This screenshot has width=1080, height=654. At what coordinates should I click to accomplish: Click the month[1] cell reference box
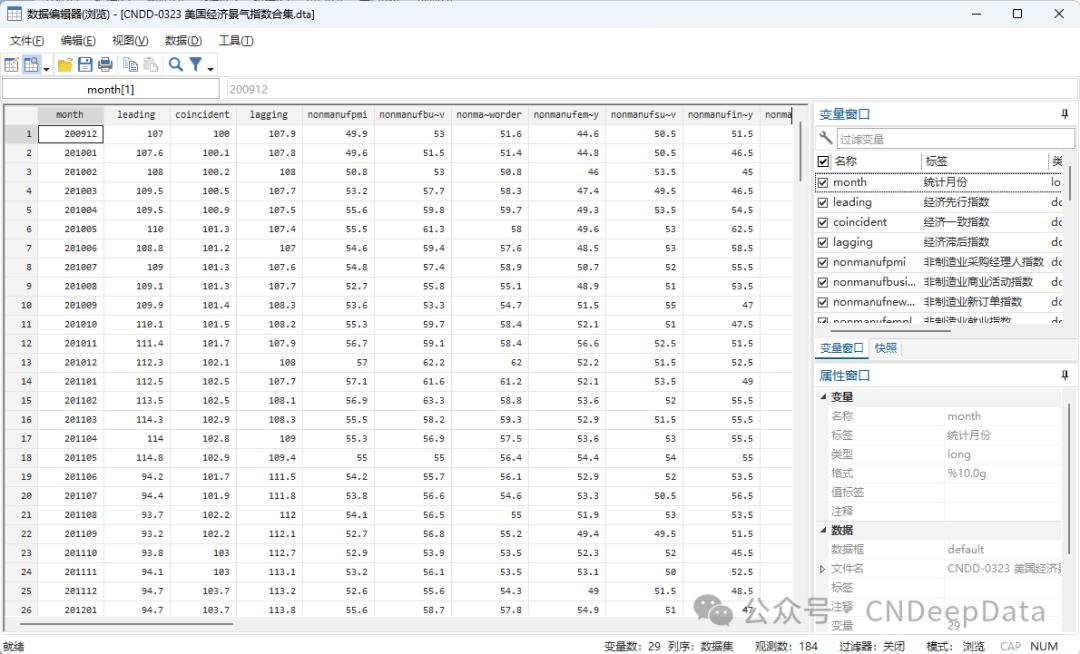coord(111,89)
